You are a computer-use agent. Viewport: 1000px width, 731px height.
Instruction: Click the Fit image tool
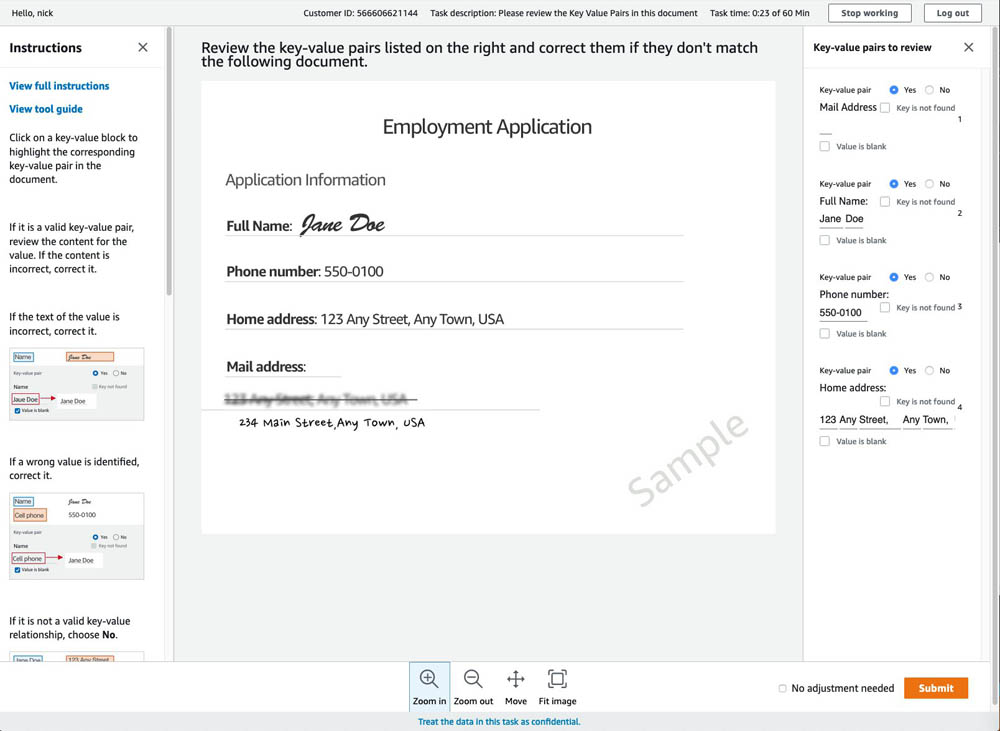pos(557,686)
